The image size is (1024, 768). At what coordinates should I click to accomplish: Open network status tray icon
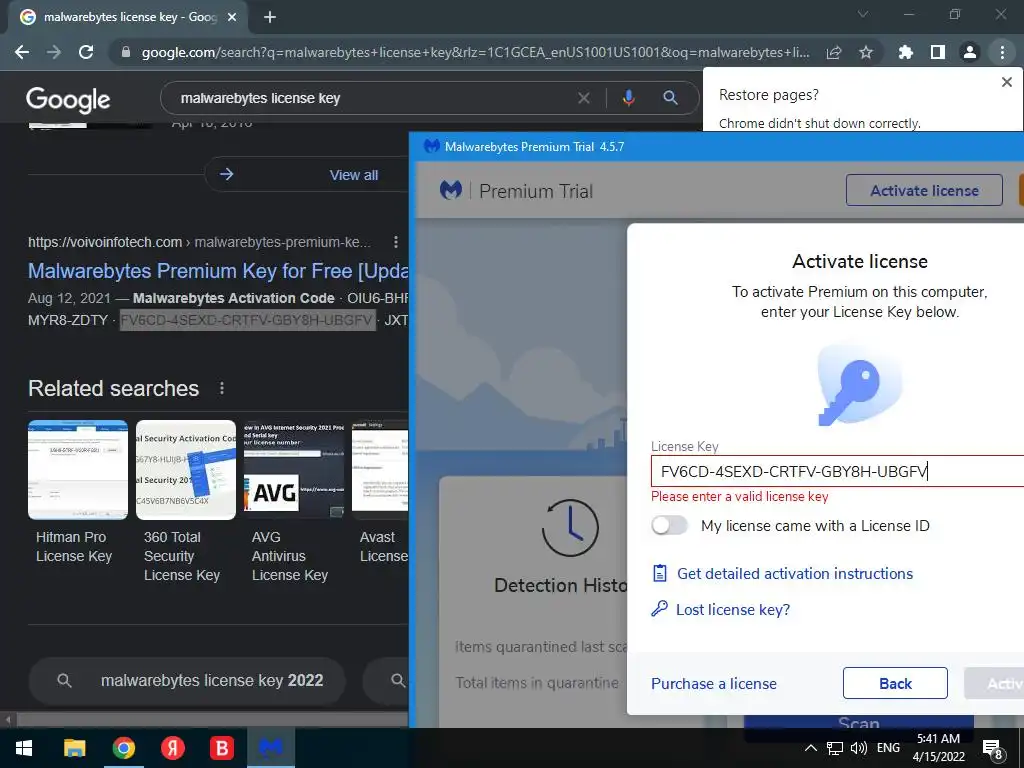(x=835, y=748)
